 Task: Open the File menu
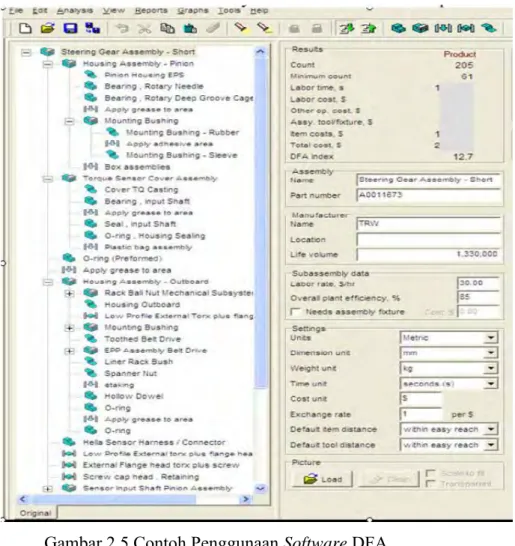[x=16, y=10]
